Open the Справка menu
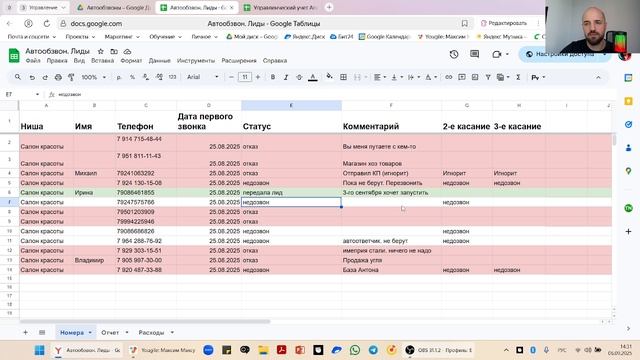The width and height of the screenshot is (640, 360). click(275, 60)
